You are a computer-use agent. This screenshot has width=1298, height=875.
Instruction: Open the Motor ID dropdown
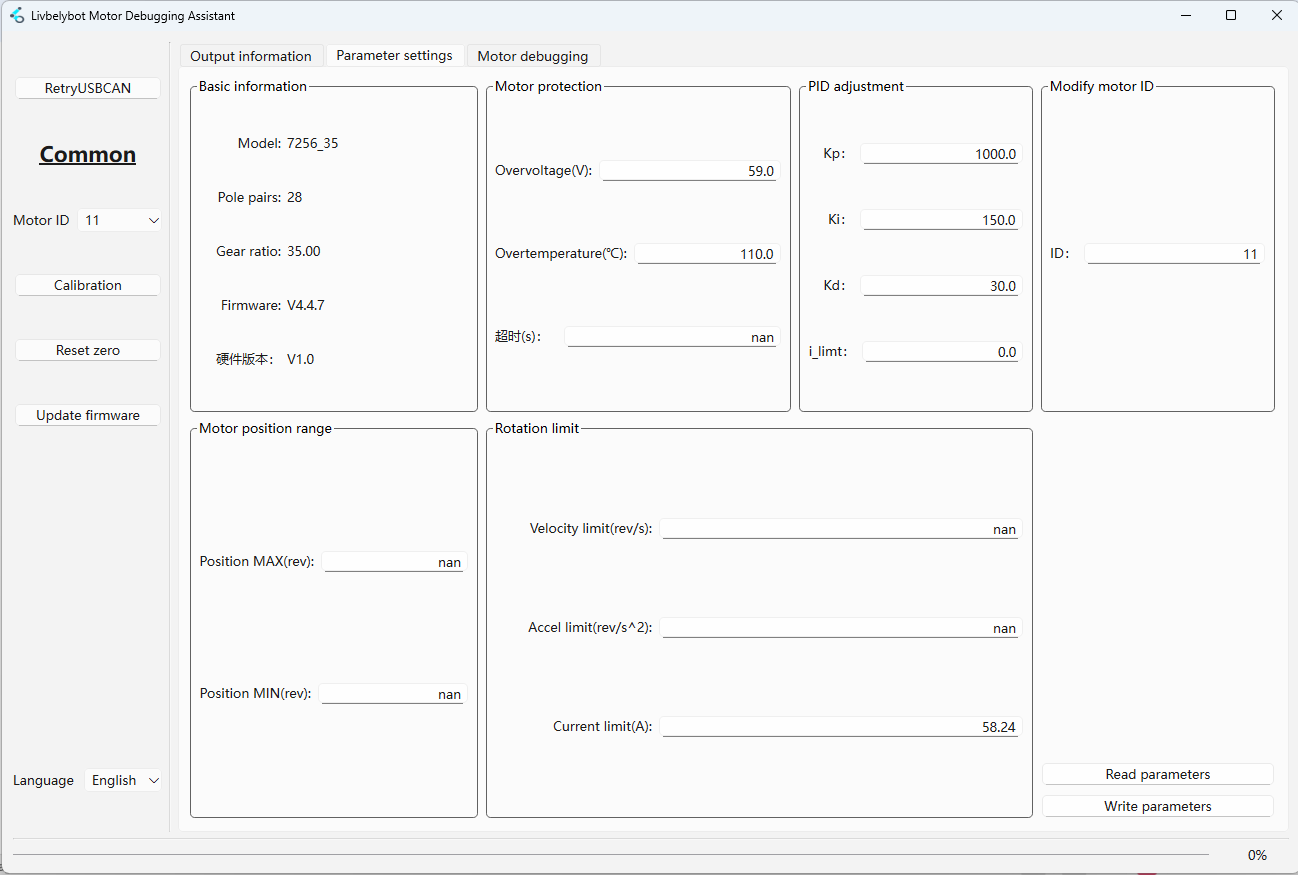click(119, 220)
